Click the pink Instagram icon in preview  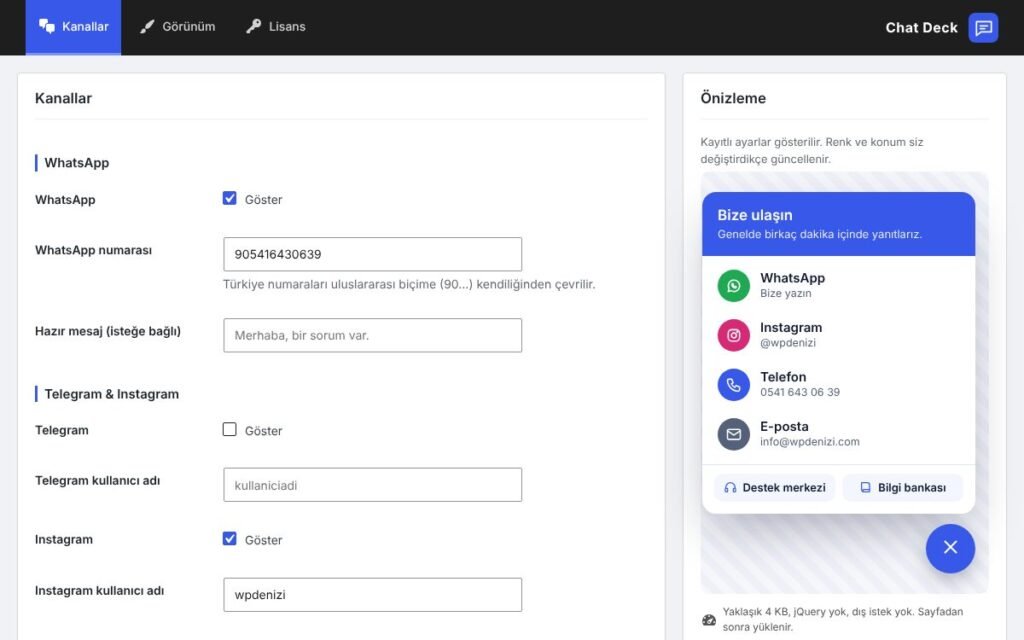[x=733, y=335]
